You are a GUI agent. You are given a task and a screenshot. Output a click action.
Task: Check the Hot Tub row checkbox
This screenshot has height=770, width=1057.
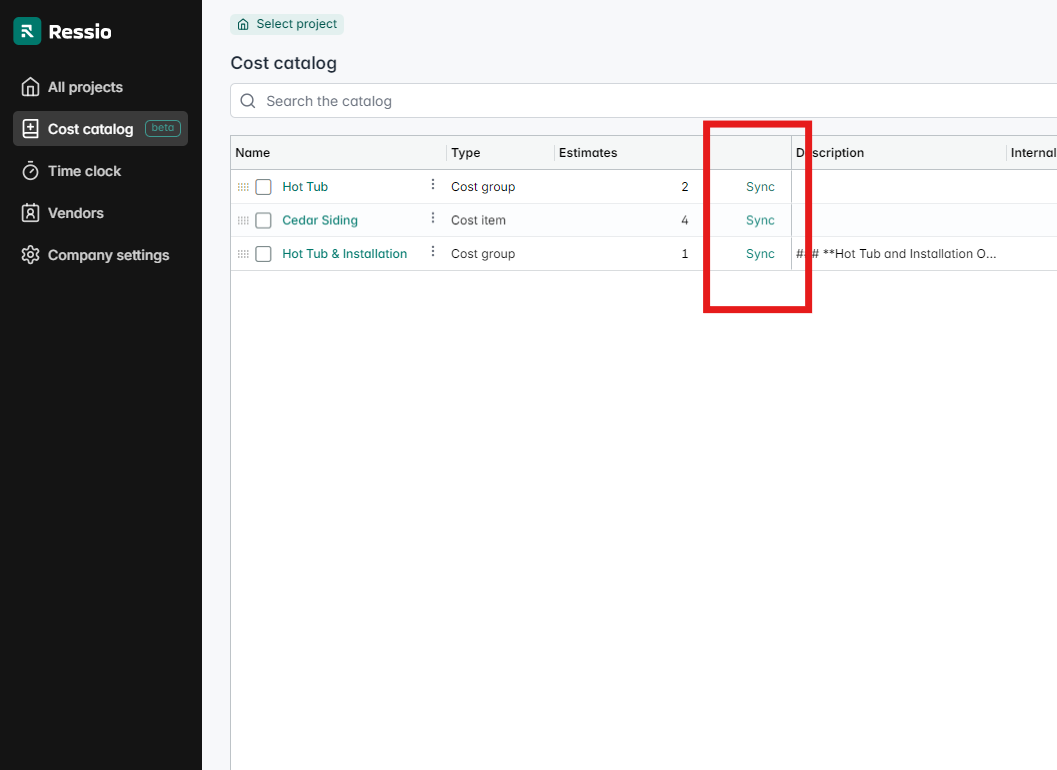(263, 186)
